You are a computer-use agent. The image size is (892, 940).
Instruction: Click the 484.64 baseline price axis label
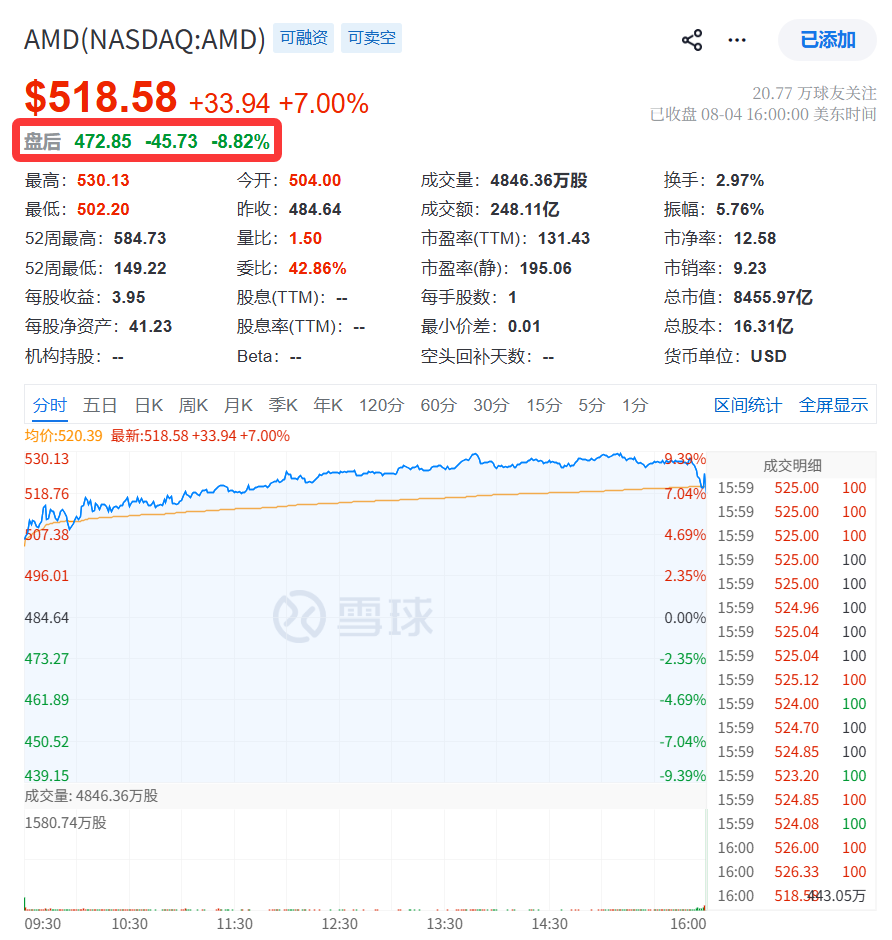[x=47, y=617]
